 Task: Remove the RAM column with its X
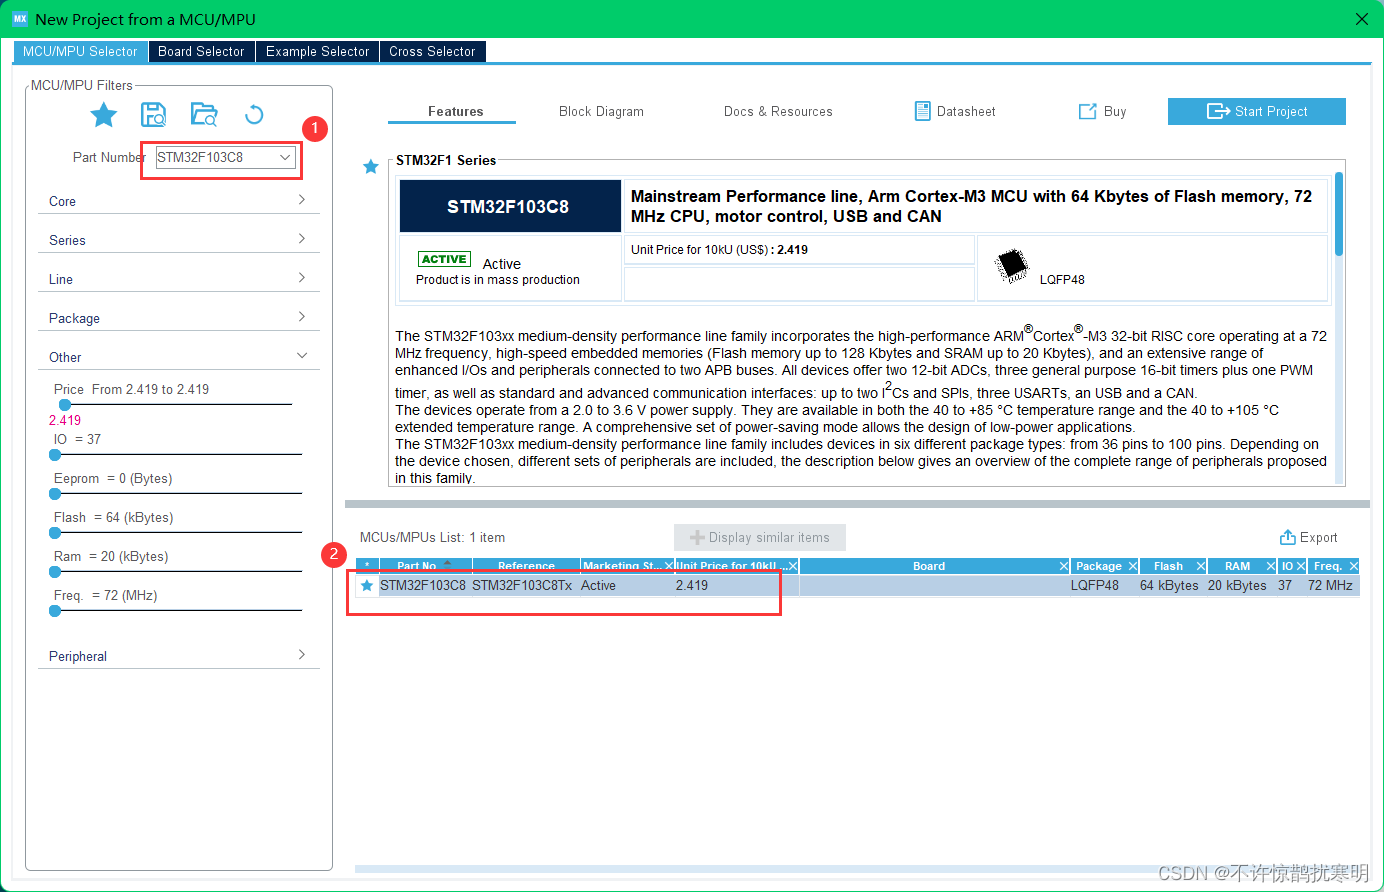coord(1271,566)
